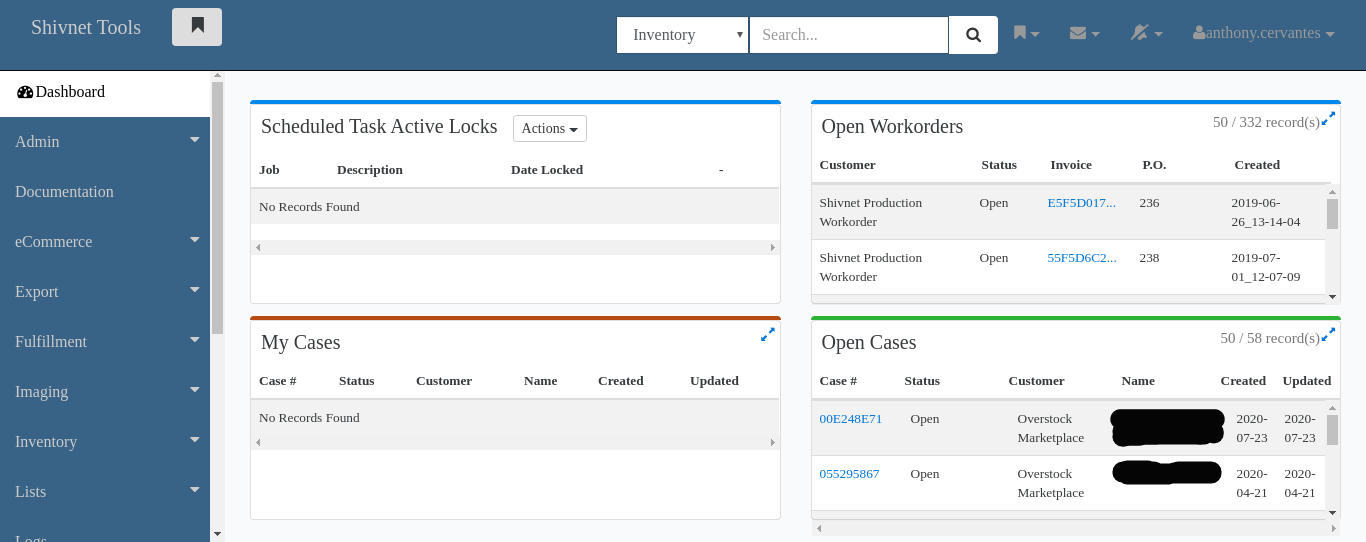Viewport: 1366px width, 542px height.
Task: Open case 00E248E71 link
Action: tap(850, 419)
